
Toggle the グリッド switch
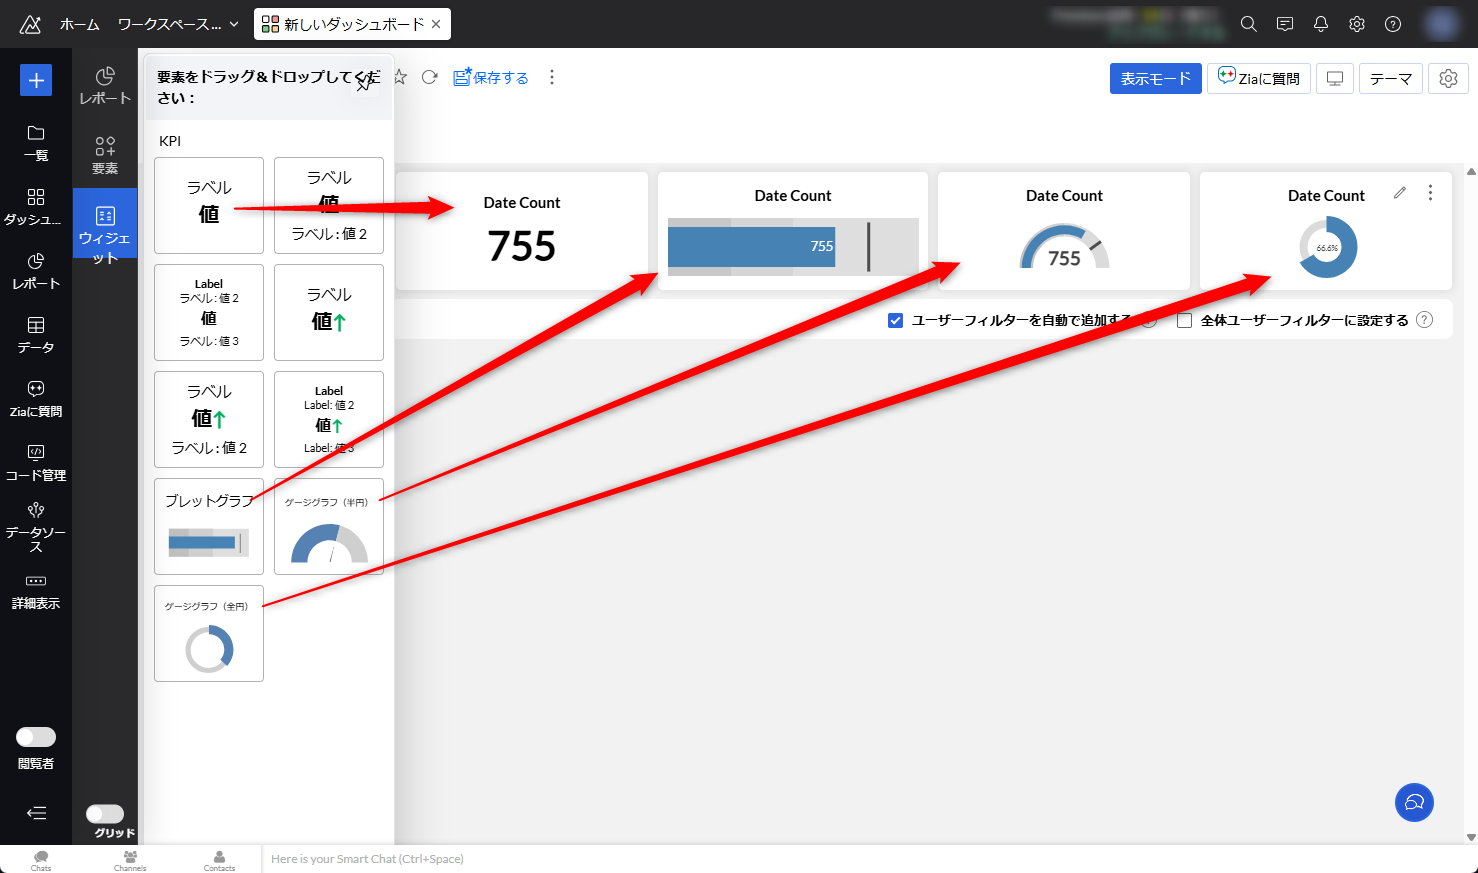point(105,814)
